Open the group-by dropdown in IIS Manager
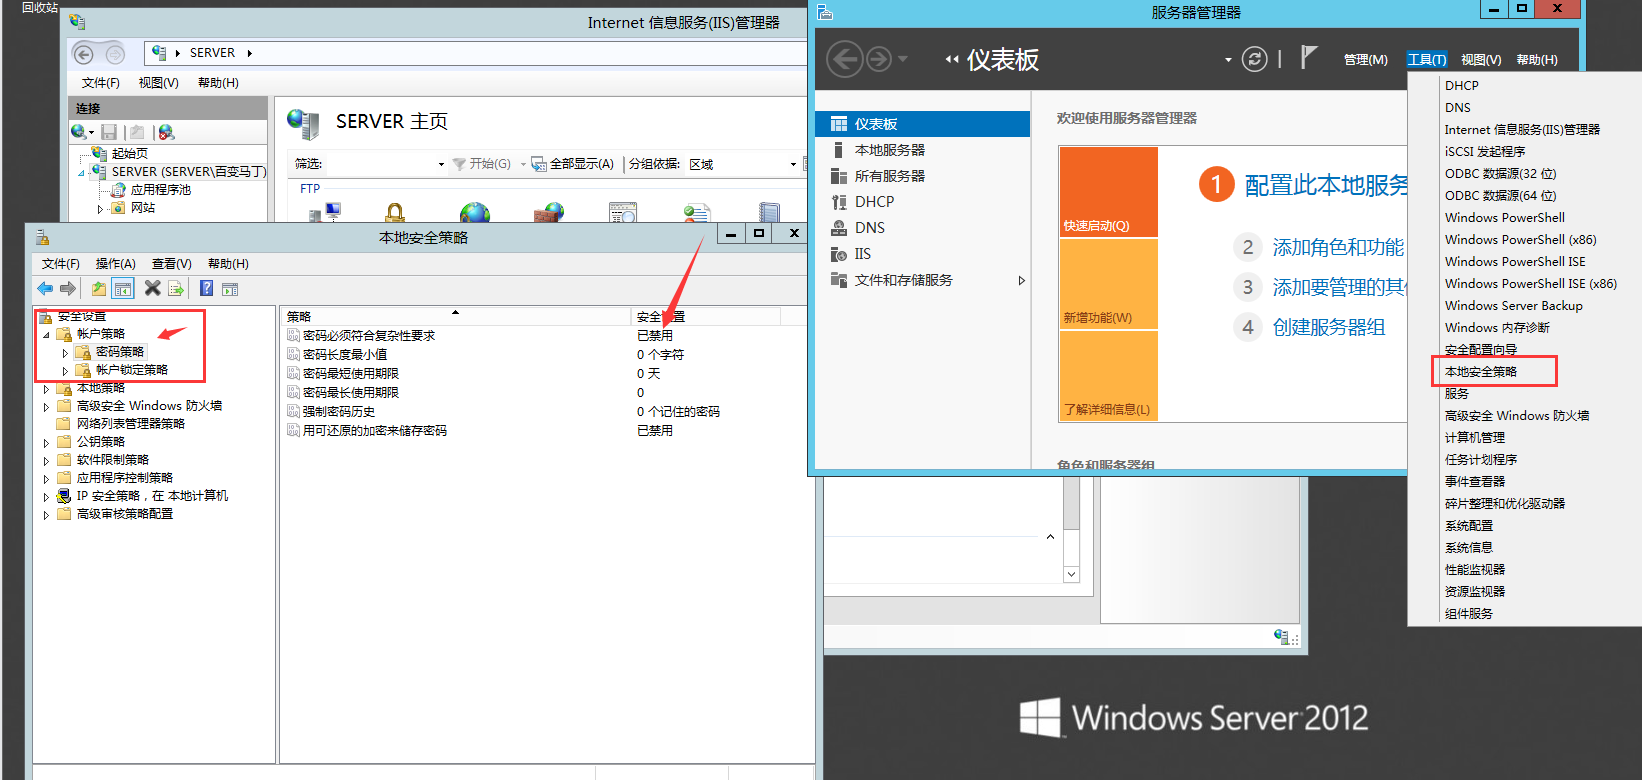The image size is (1642, 780). pos(793,164)
